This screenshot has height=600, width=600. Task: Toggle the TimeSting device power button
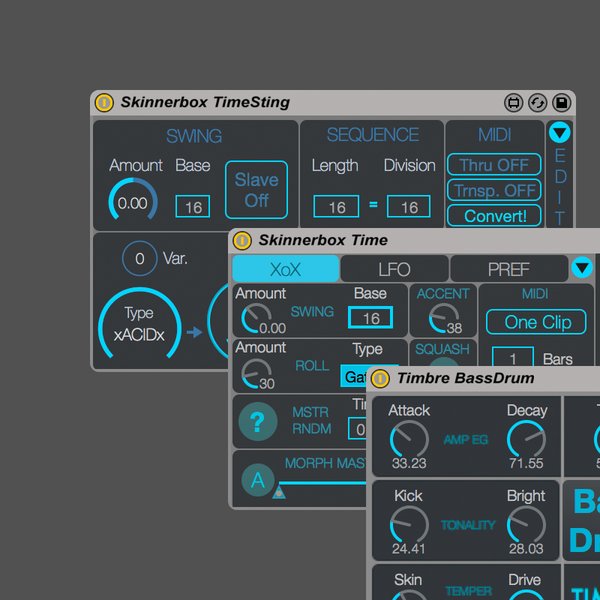pyautogui.click(x=104, y=102)
